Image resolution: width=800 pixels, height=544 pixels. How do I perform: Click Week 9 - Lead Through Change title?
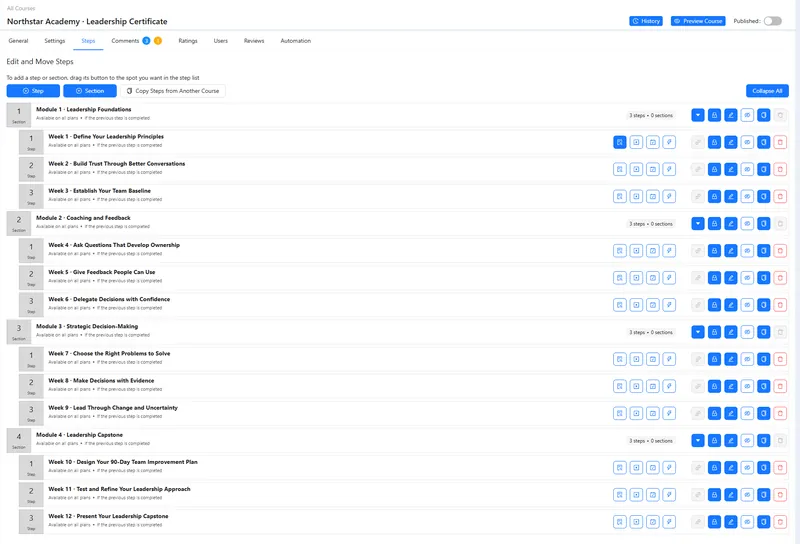point(113,408)
